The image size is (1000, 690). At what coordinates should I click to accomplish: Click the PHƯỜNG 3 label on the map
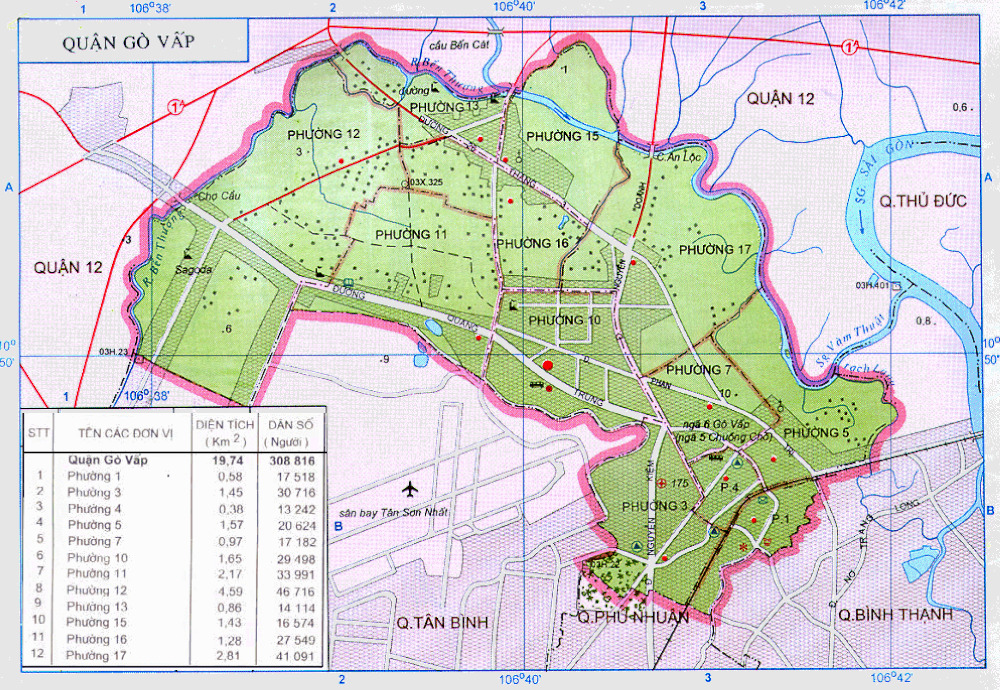[655, 506]
